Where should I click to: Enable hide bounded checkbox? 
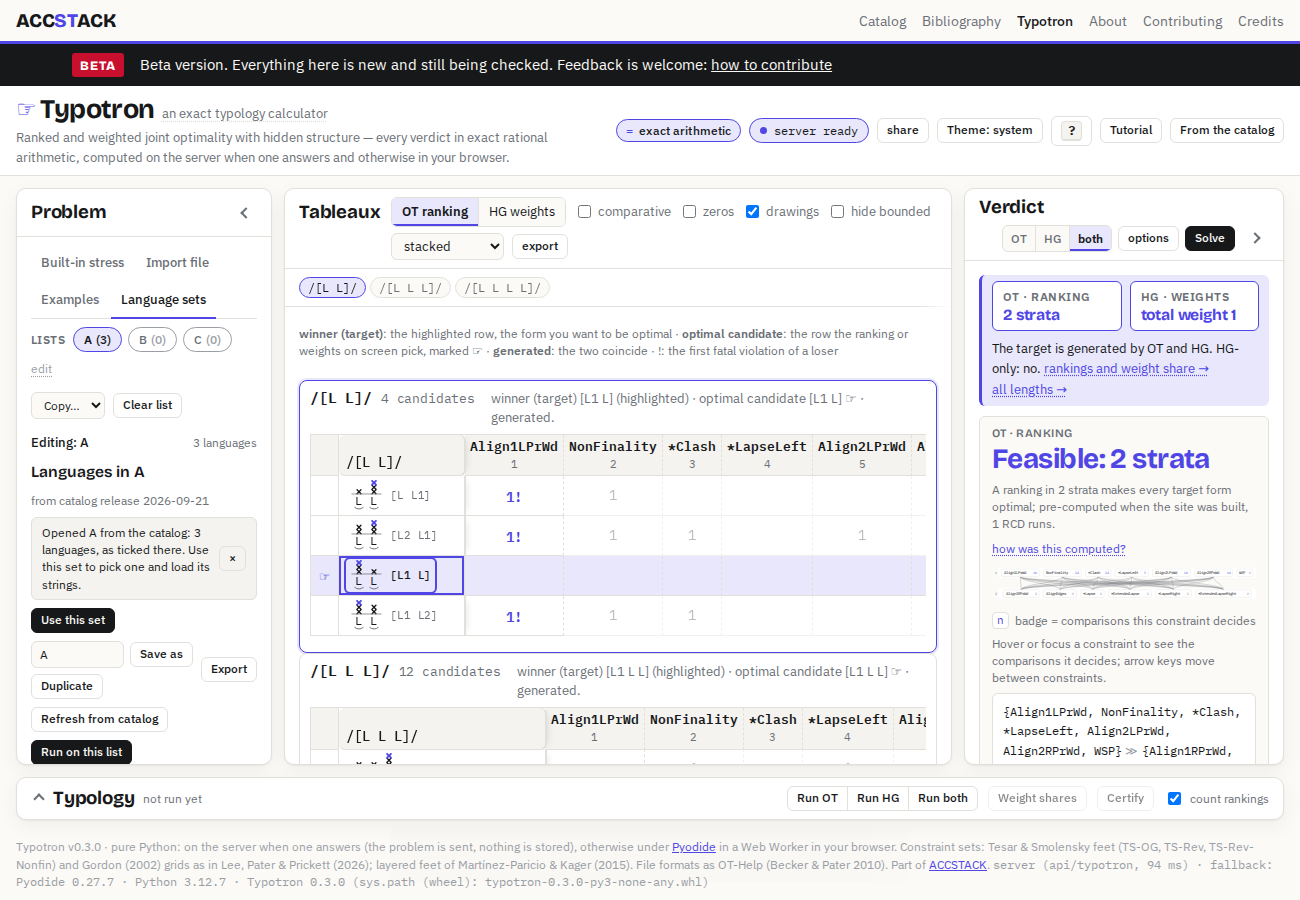click(x=838, y=211)
